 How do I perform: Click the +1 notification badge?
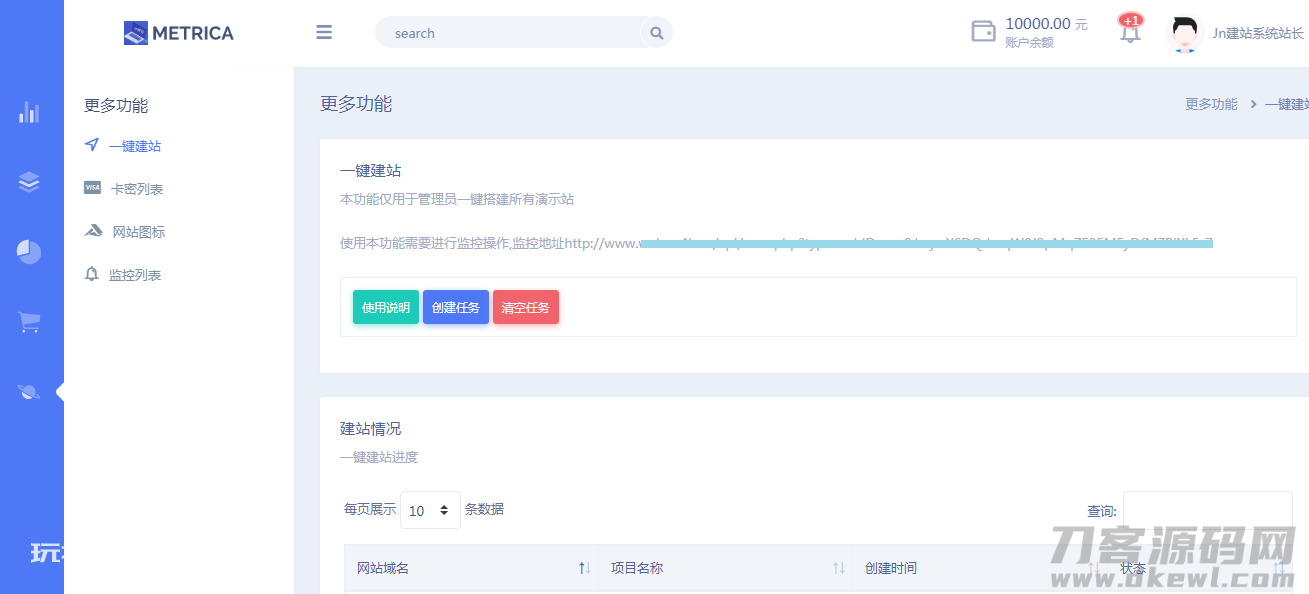pyautogui.click(x=1131, y=20)
